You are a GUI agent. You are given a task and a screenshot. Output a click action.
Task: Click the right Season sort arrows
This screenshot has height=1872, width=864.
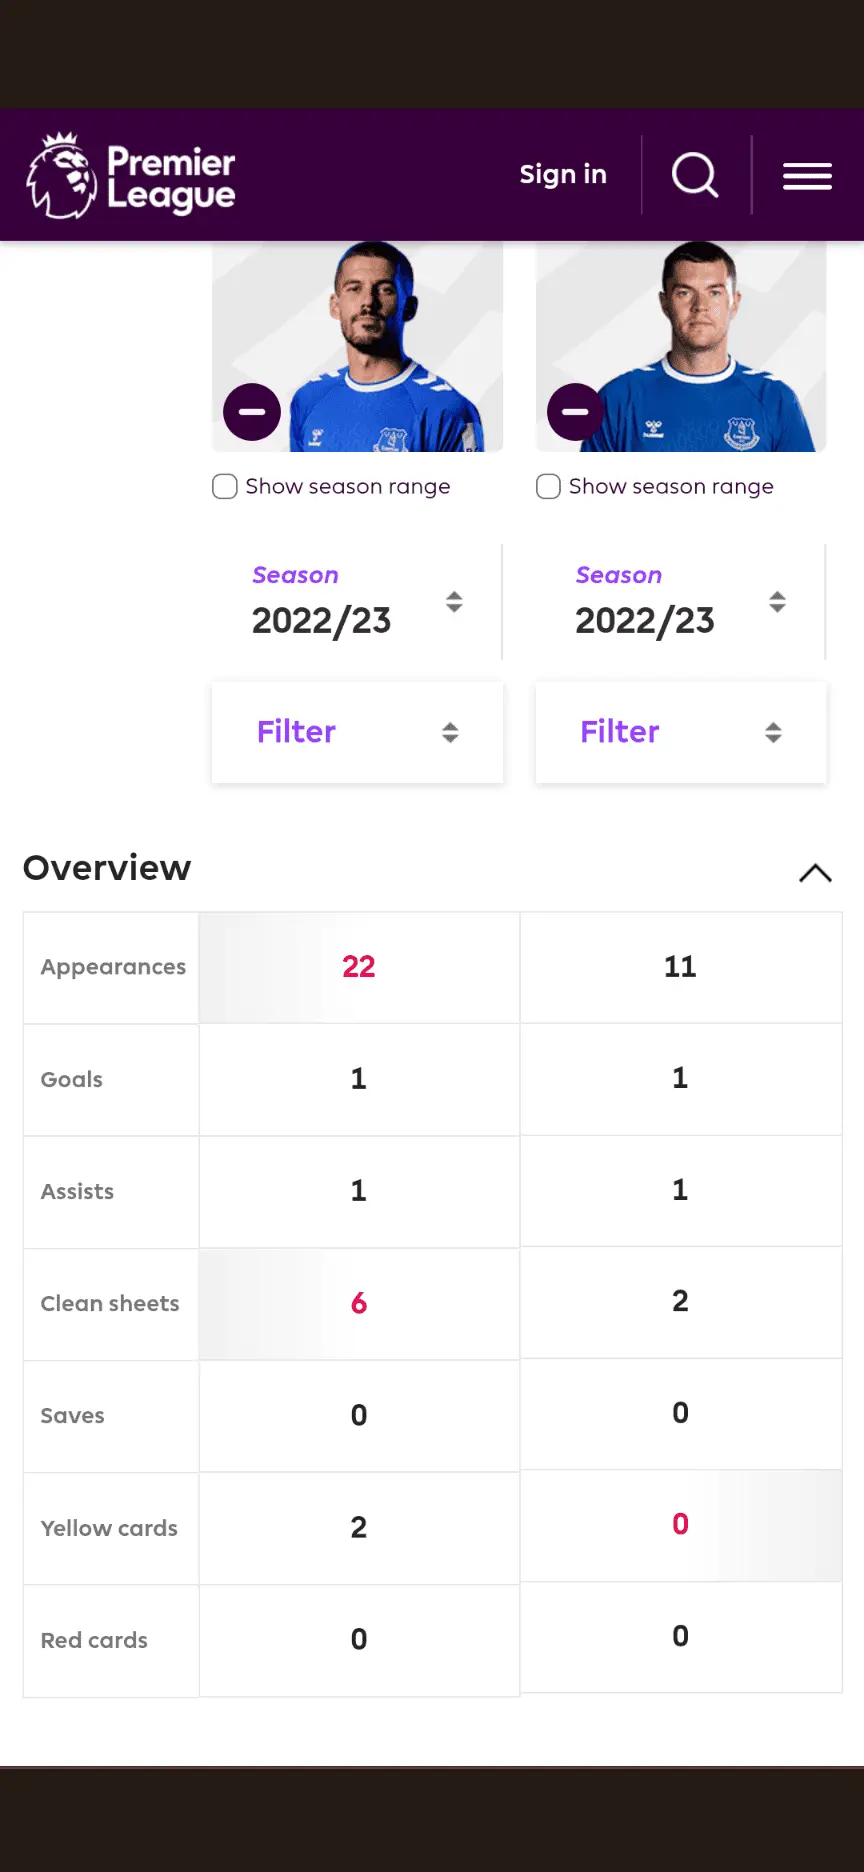777,602
